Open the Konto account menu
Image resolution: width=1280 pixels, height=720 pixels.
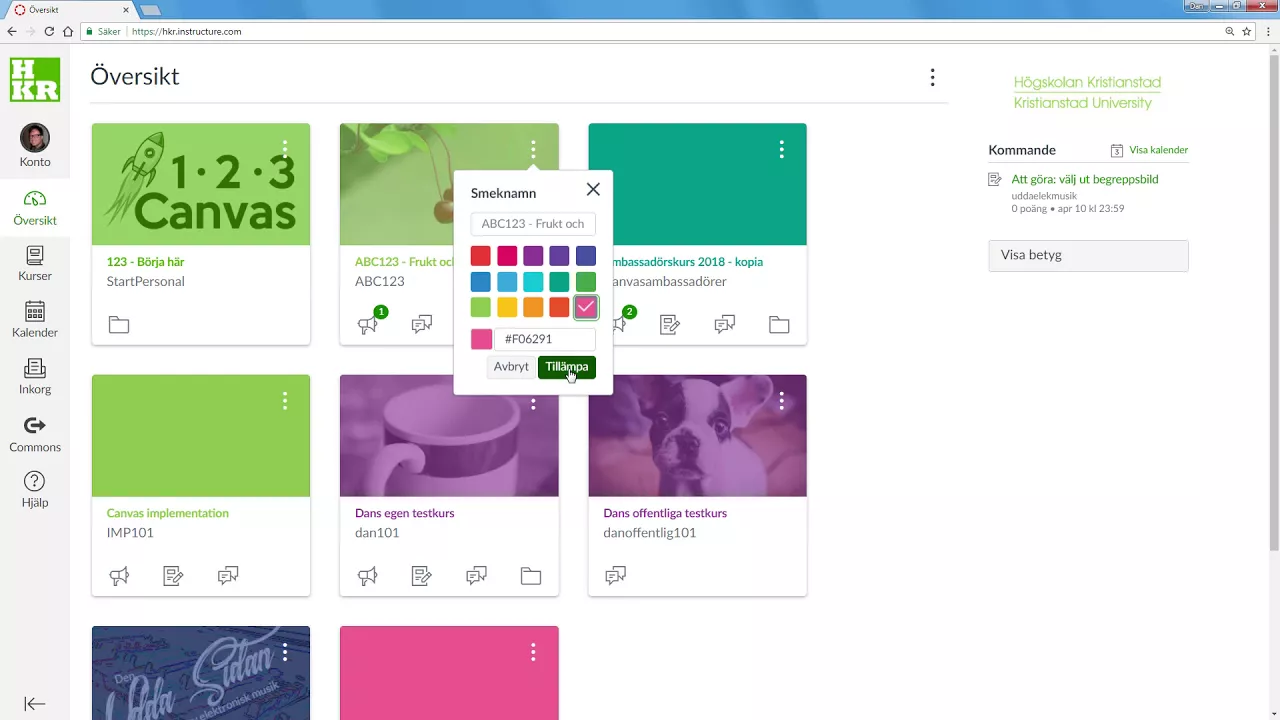point(35,146)
